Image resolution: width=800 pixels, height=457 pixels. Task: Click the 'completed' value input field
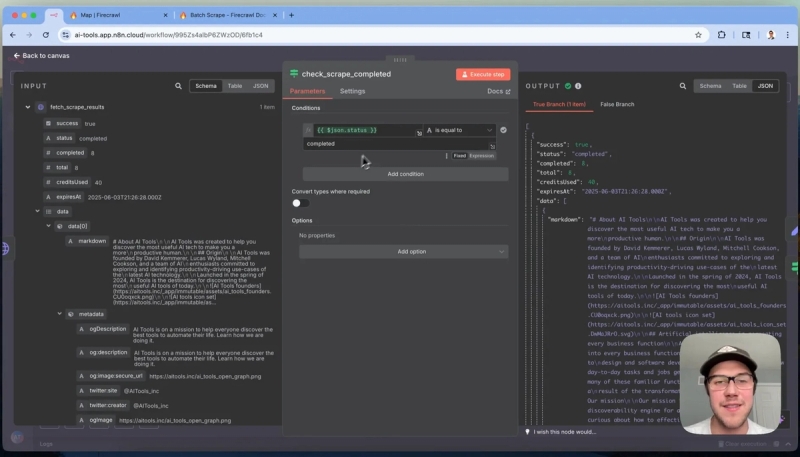pyautogui.click(x=399, y=144)
